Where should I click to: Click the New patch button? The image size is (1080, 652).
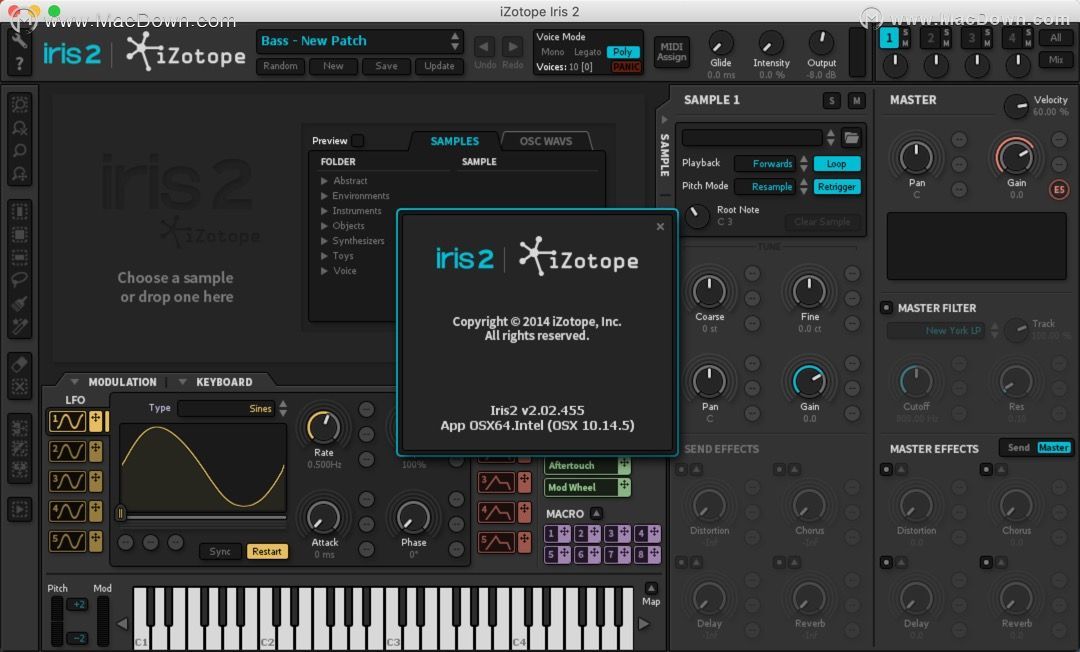333,66
